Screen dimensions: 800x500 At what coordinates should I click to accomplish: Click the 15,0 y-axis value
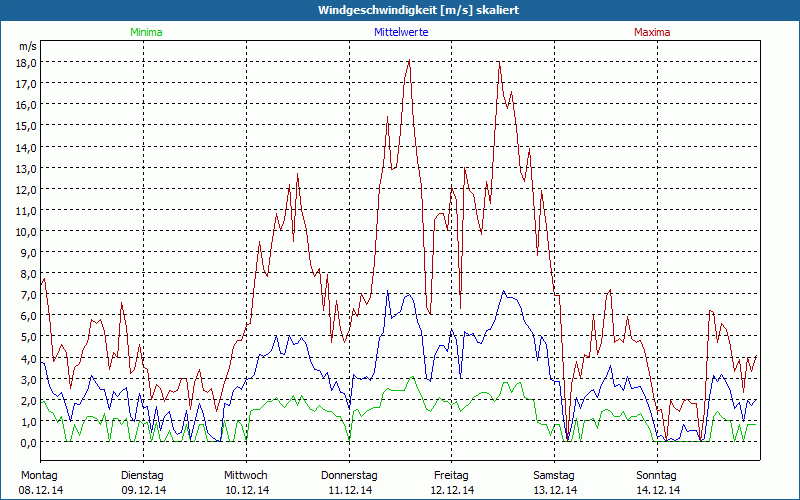tap(28, 126)
